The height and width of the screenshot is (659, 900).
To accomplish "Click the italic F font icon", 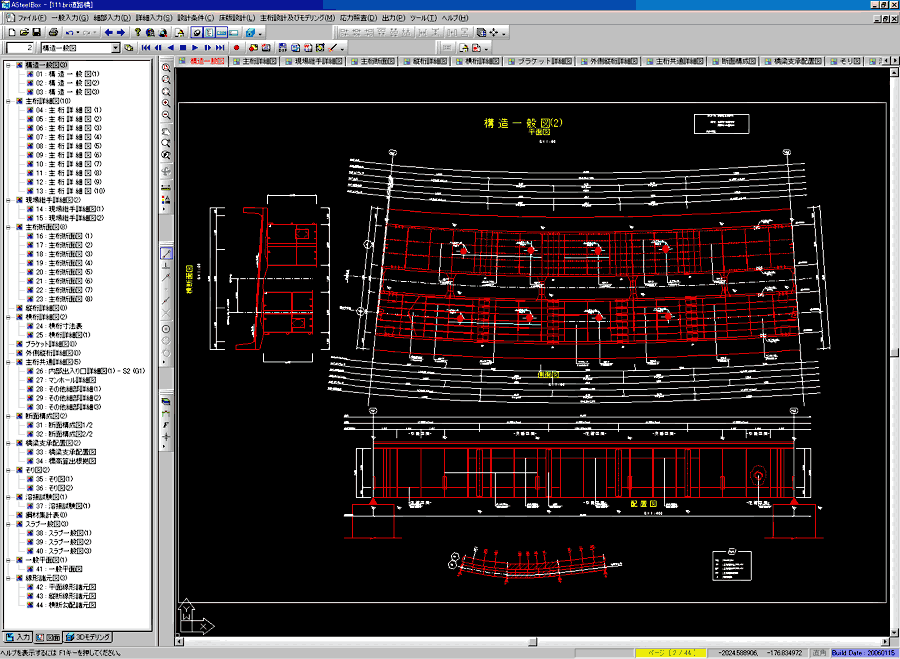I will [166, 425].
